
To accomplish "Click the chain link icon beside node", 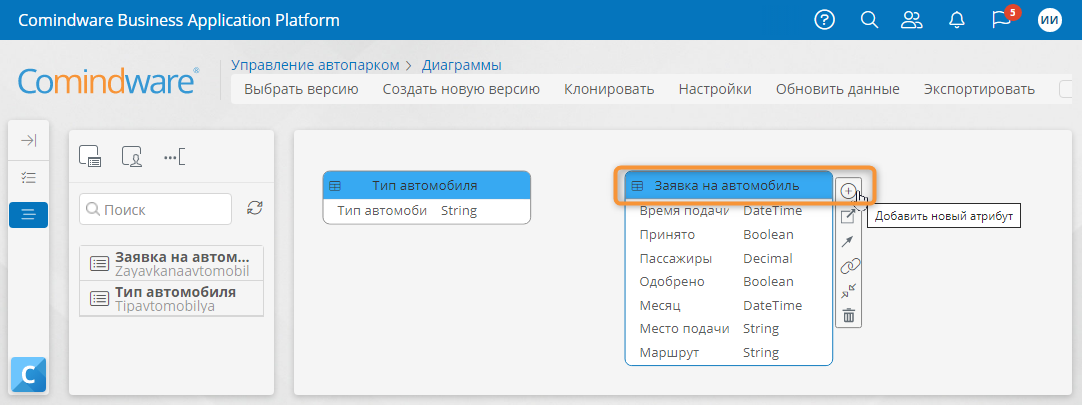I will pos(849,266).
